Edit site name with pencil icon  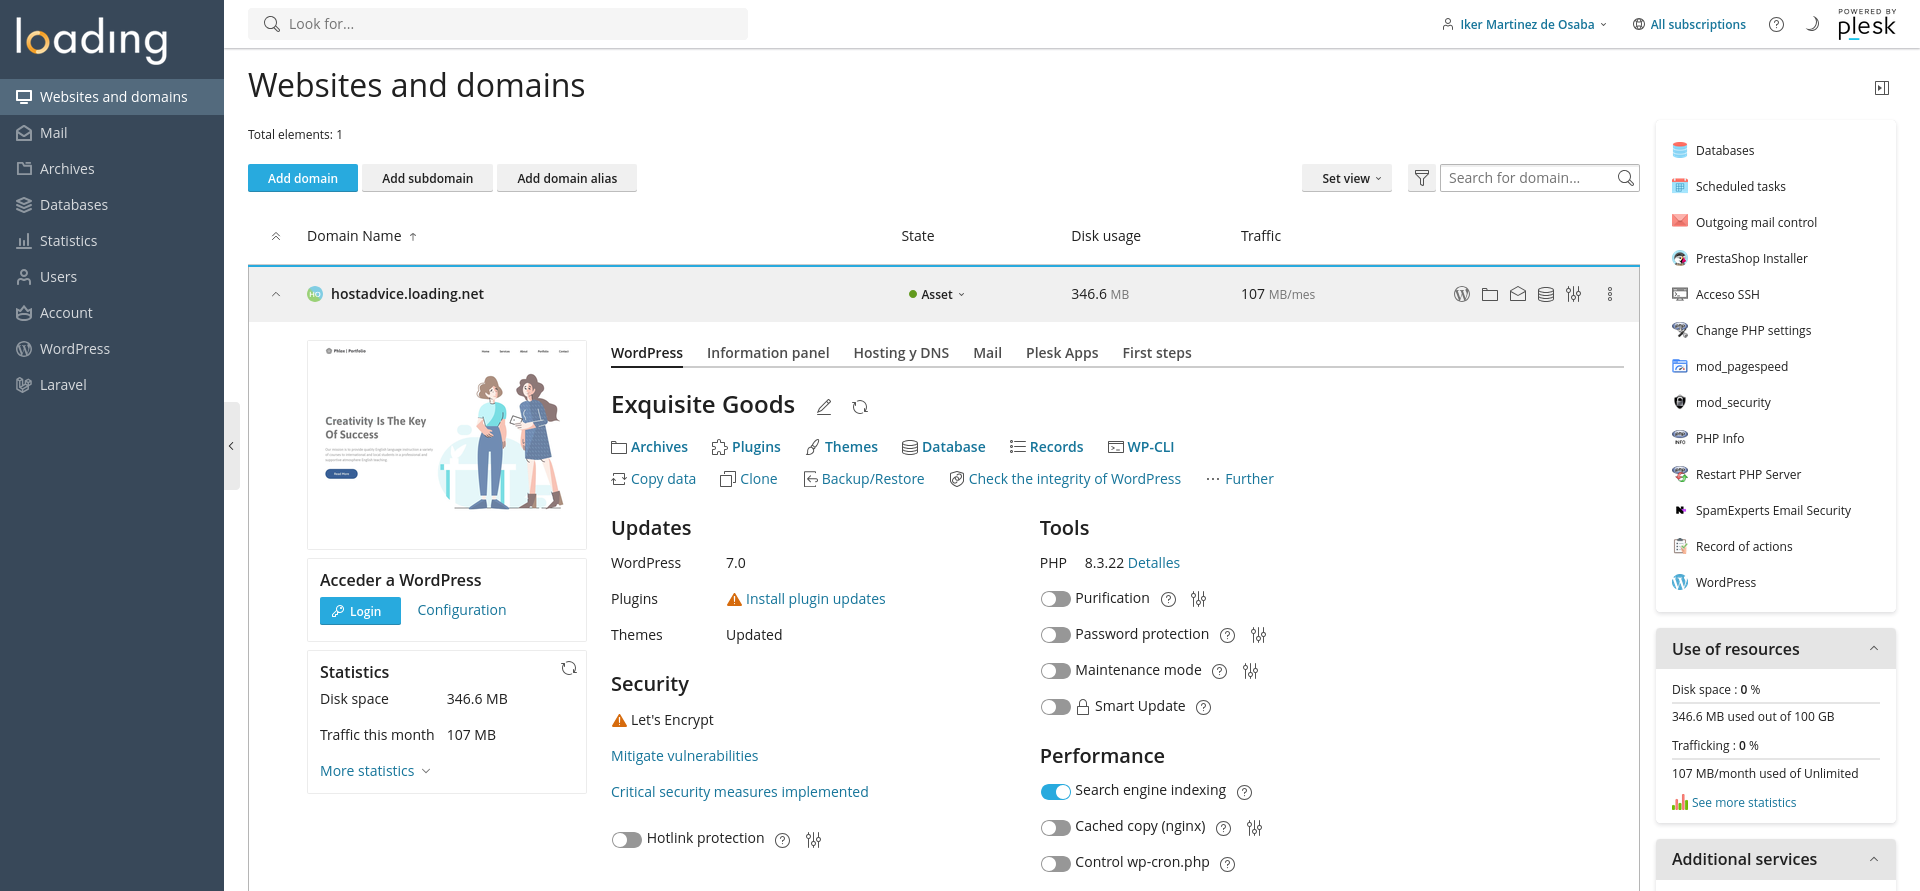coord(824,407)
